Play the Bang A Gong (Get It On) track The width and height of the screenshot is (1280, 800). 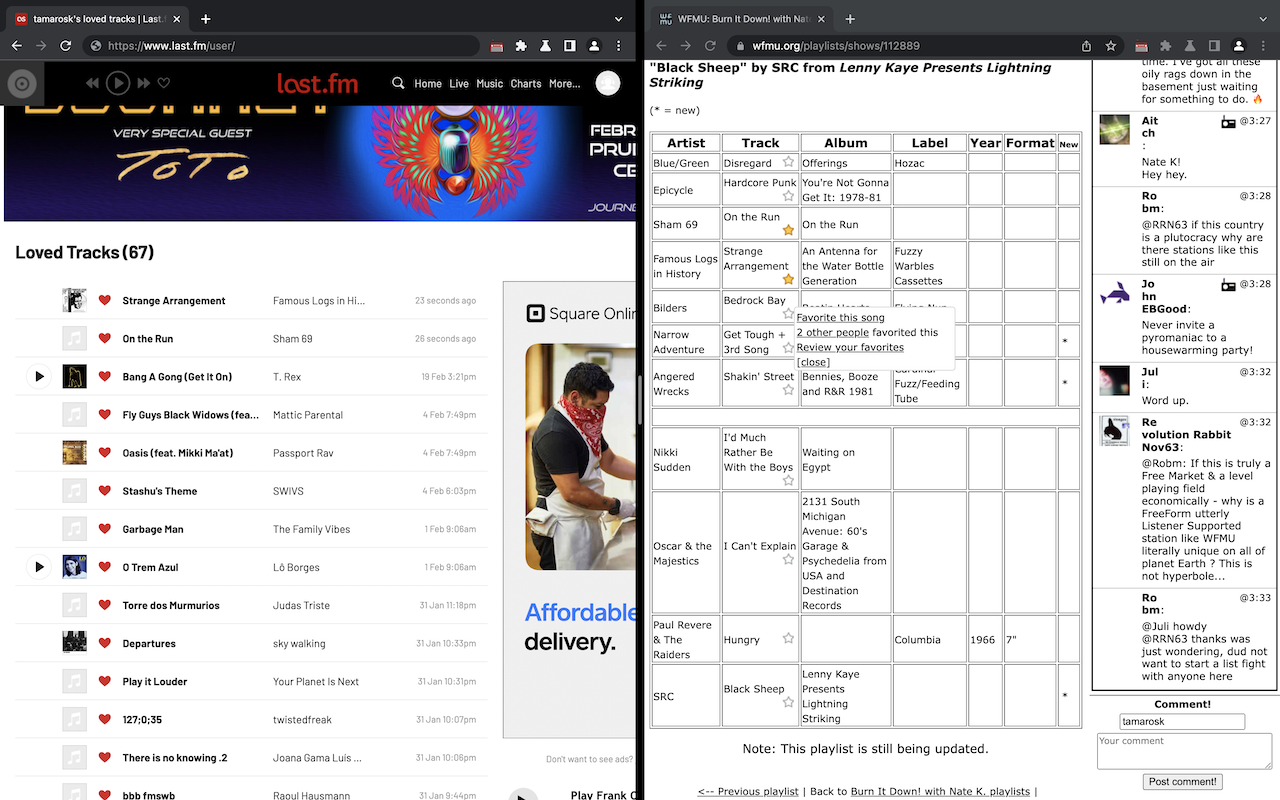click(39, 377)
